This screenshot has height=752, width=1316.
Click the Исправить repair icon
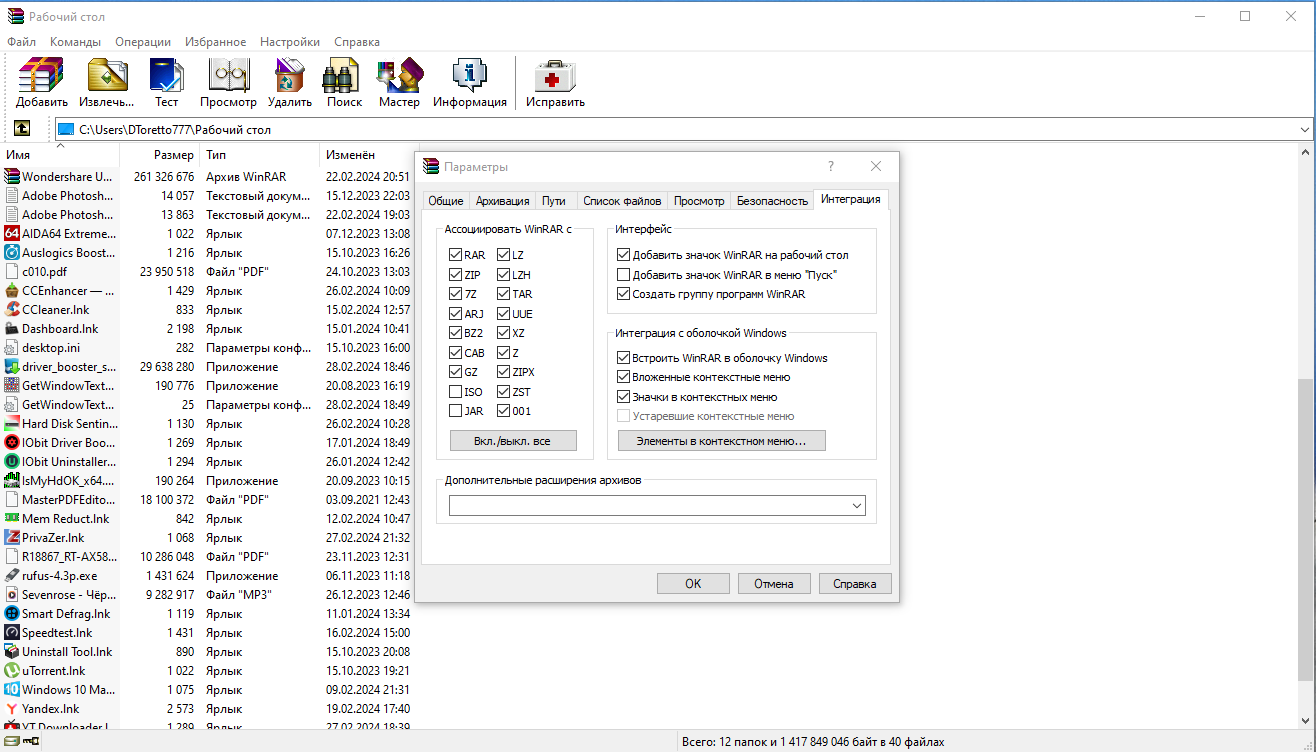coord(555,75)
